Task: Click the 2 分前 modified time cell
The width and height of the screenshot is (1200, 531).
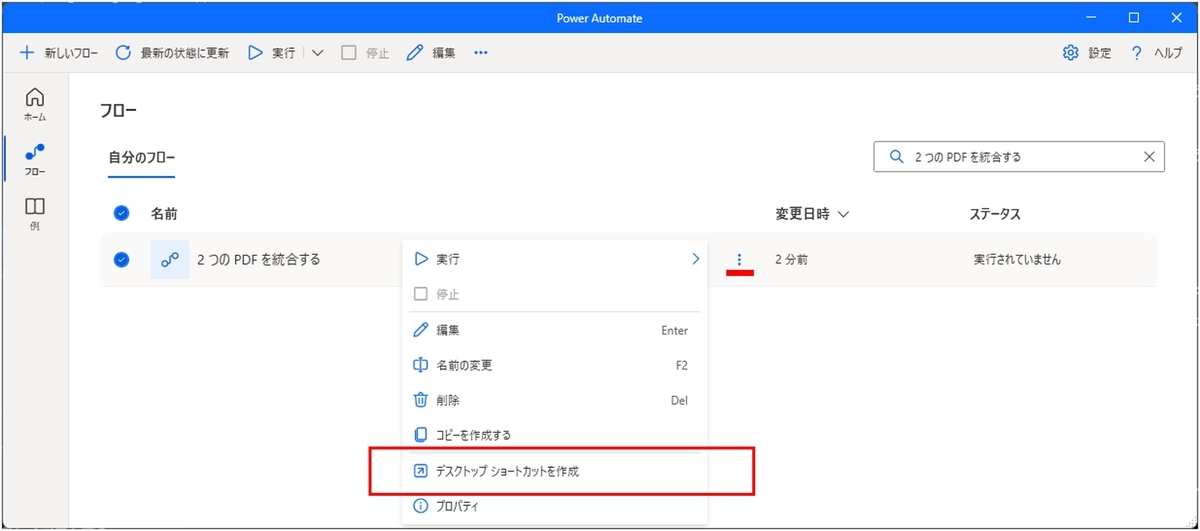Action: pyautogui.click(x=792, y=260)
